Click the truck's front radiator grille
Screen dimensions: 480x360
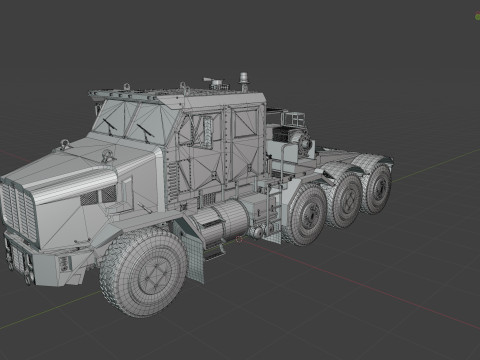pyautogui.click(x=19, y=211)
